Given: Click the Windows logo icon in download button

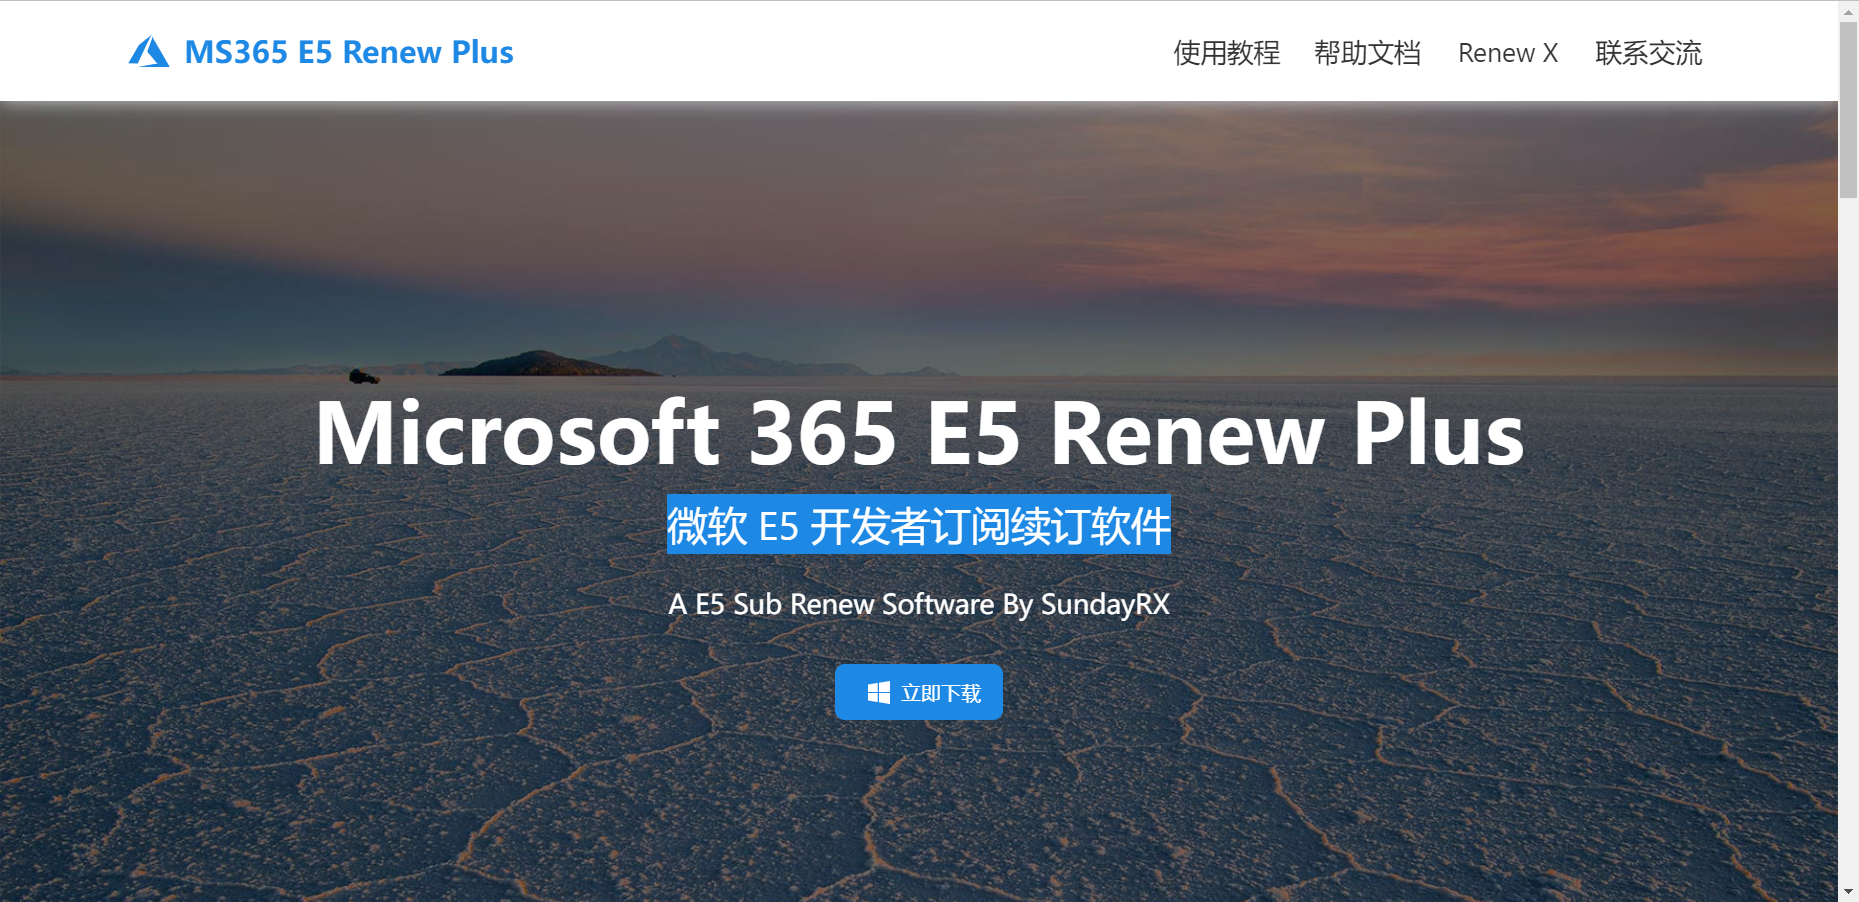Looking at the screenshot, I should point(879,693).
